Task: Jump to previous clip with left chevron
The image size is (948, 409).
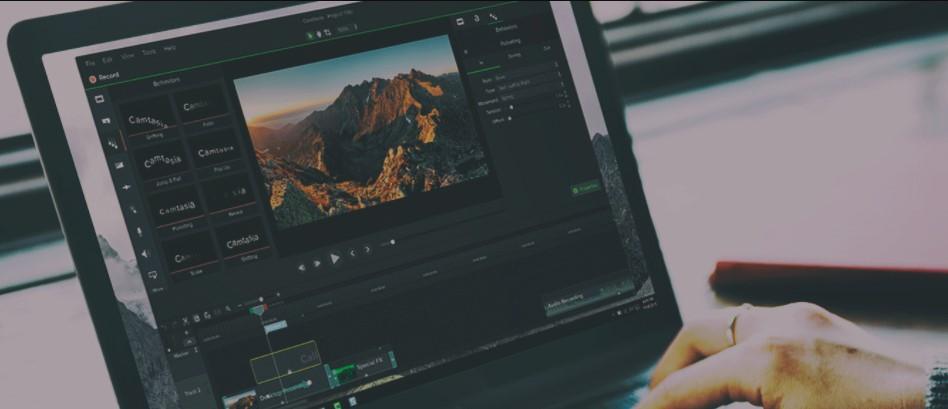Action: [352, 254]
